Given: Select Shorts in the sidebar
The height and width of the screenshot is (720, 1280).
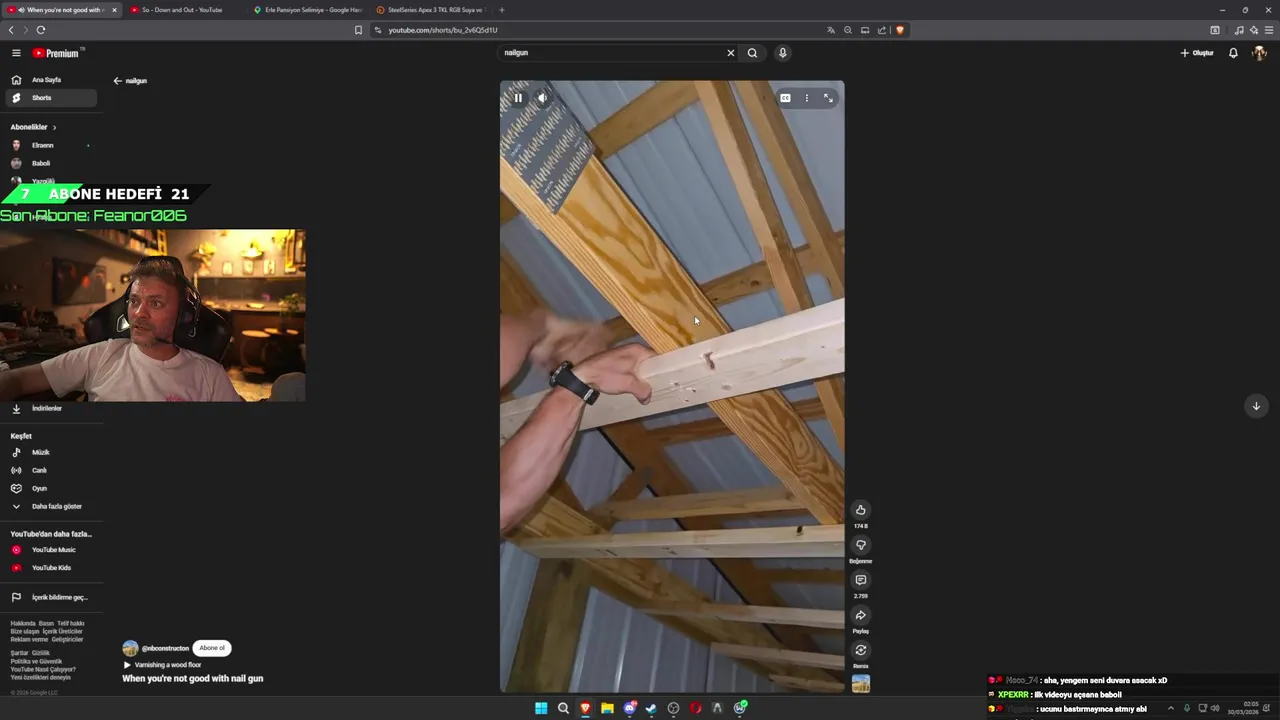Looking at the screenshot, I should pos(50,98).
